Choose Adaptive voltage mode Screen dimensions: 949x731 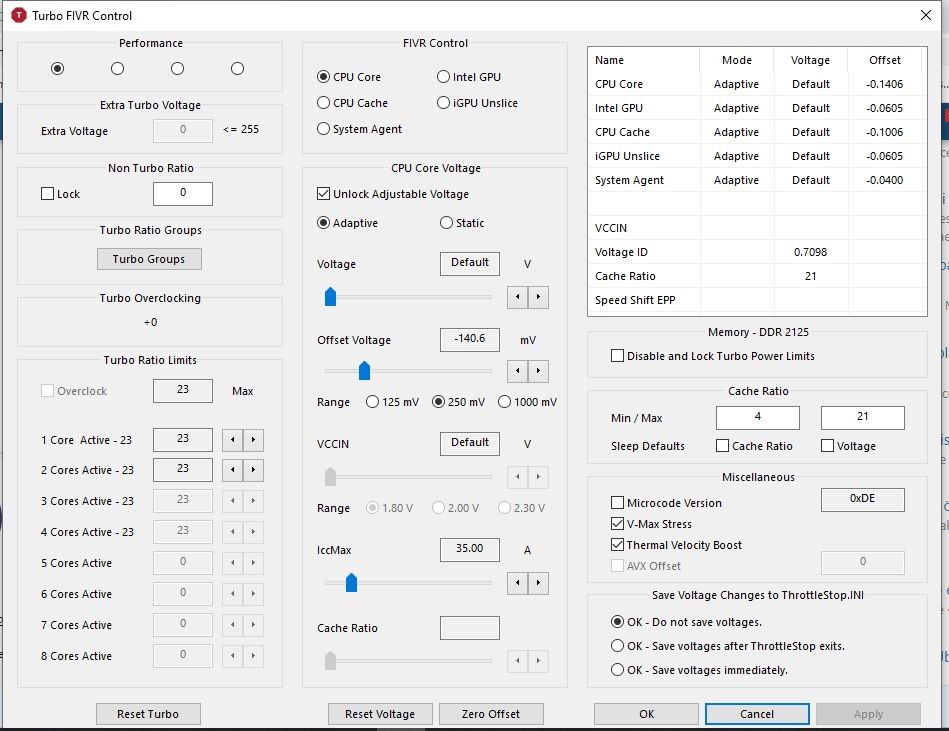pos(347,223)
